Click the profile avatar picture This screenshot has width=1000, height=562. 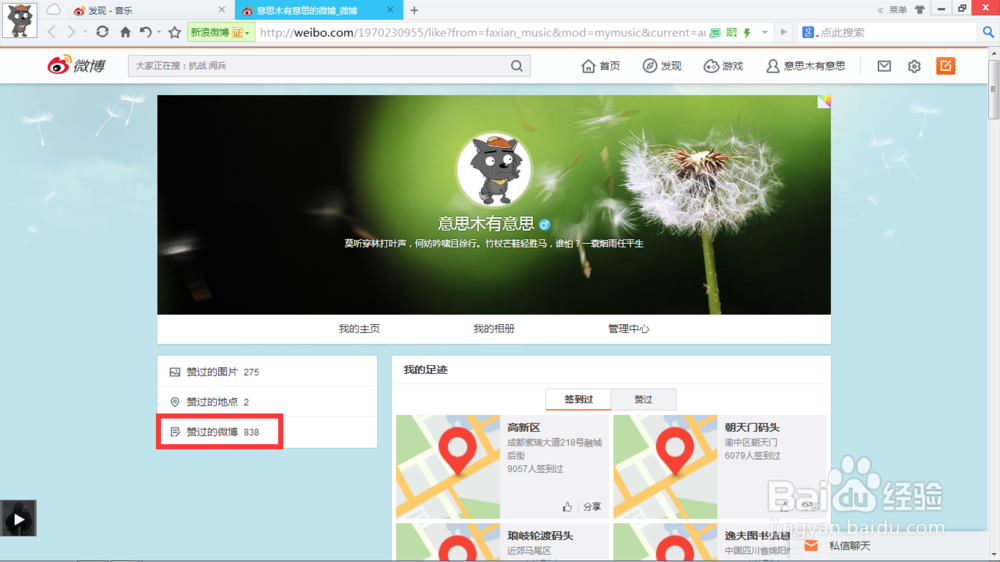pyautogui.click(x=494, y=169)
